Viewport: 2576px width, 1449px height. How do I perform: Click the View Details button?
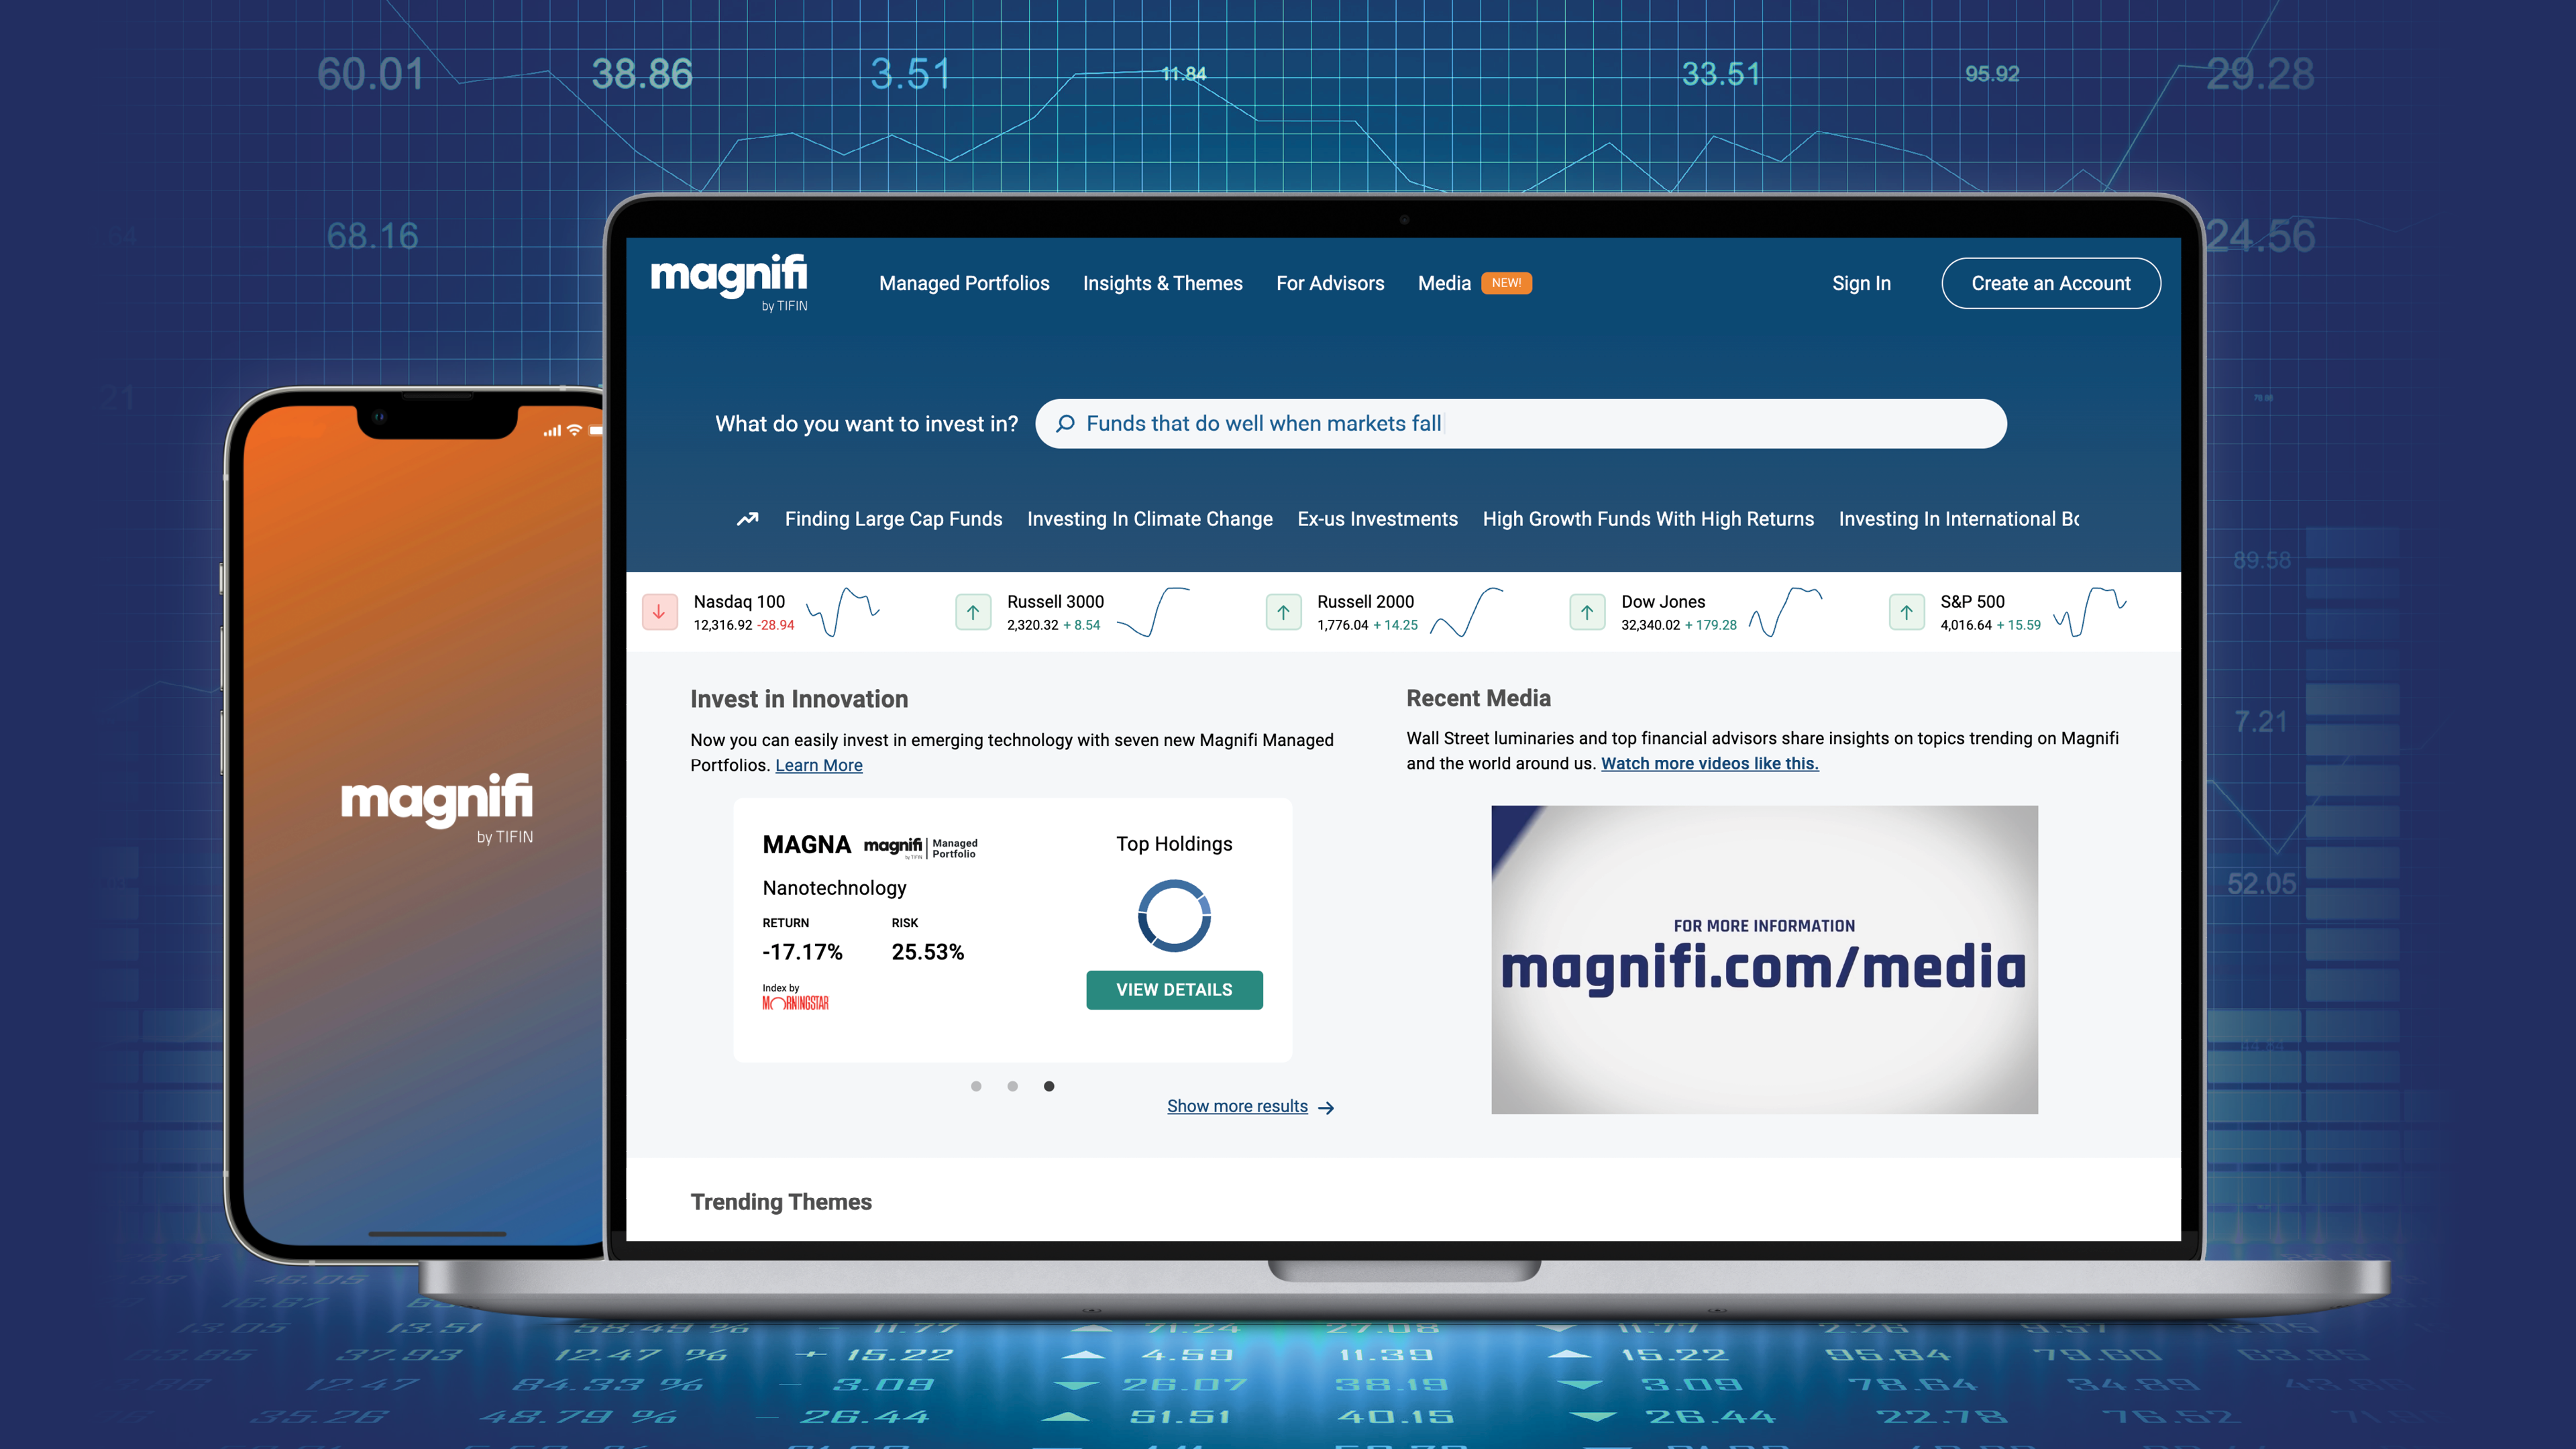tap(1173, 989)
